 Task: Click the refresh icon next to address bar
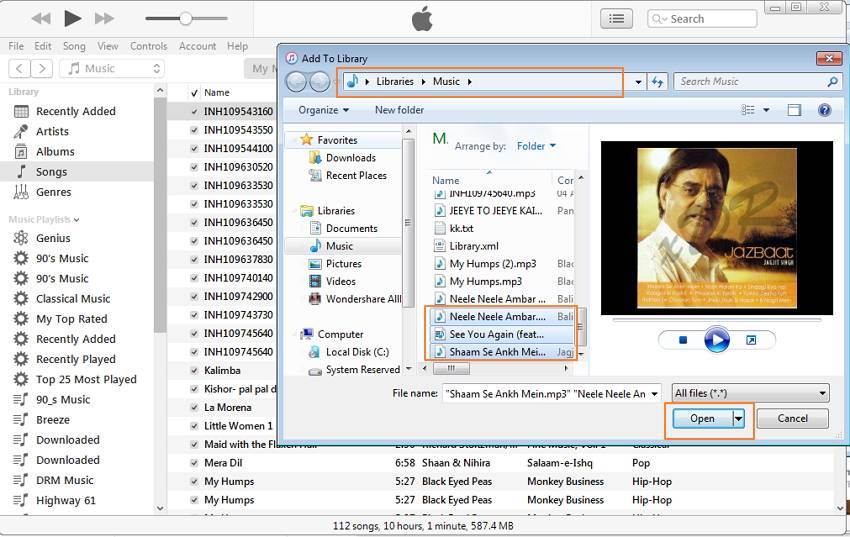(x=657, y=82)
